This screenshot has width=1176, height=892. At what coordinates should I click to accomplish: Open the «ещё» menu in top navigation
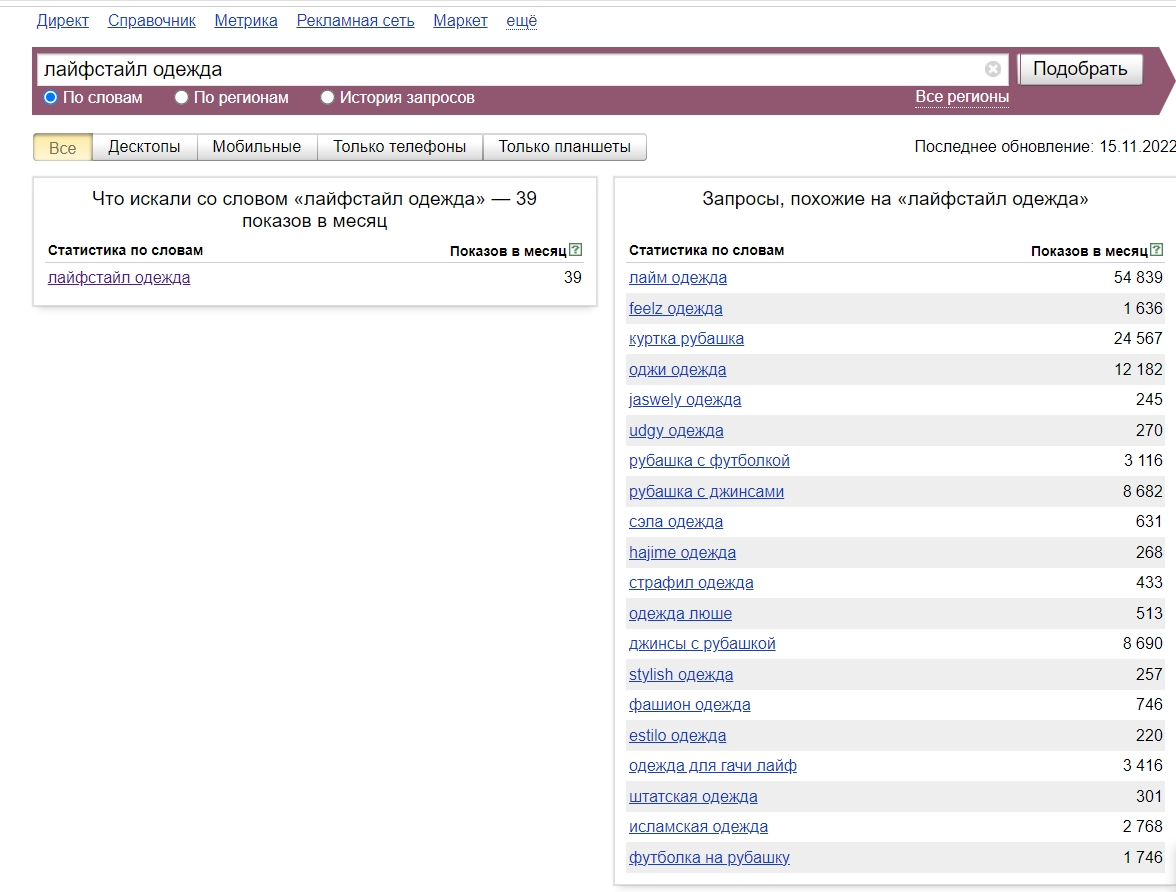520,20
